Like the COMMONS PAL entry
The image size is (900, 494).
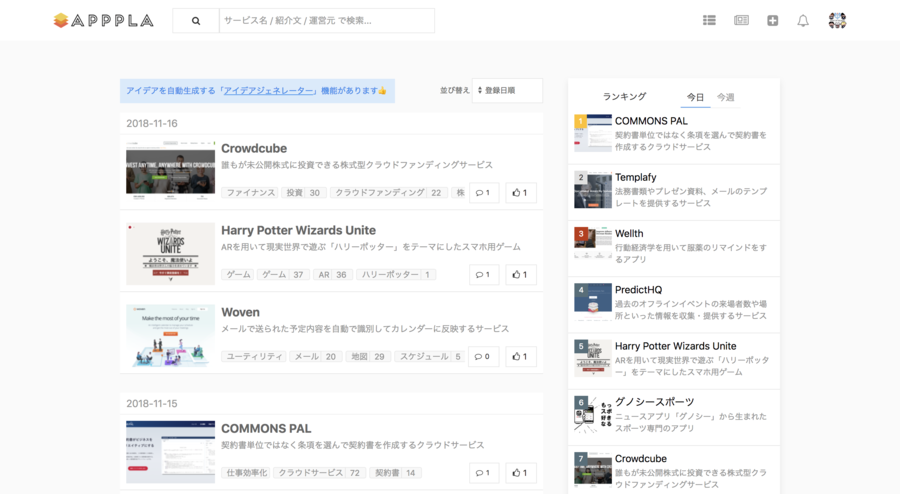521,473
